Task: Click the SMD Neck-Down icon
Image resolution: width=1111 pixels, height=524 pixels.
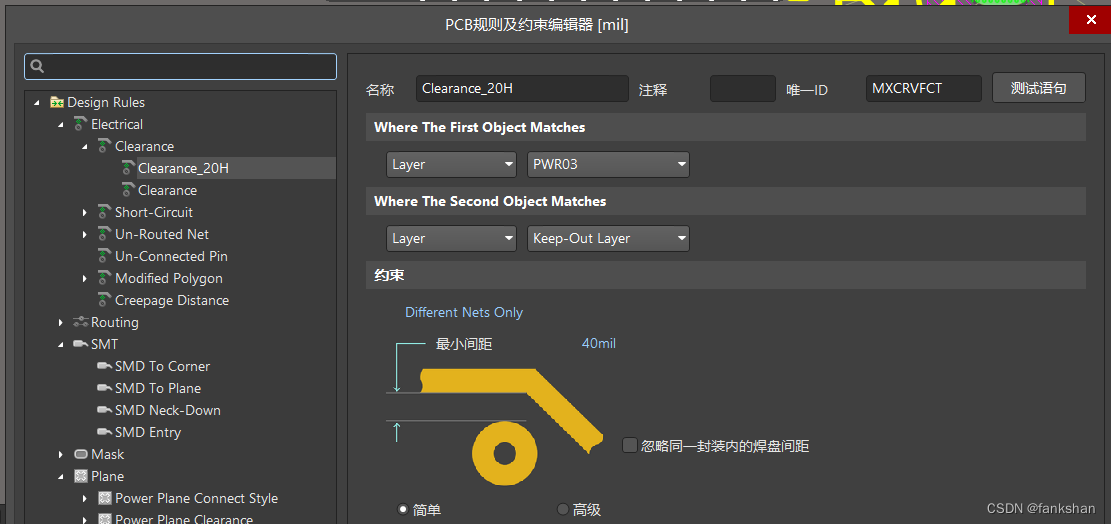Action: 104,410
